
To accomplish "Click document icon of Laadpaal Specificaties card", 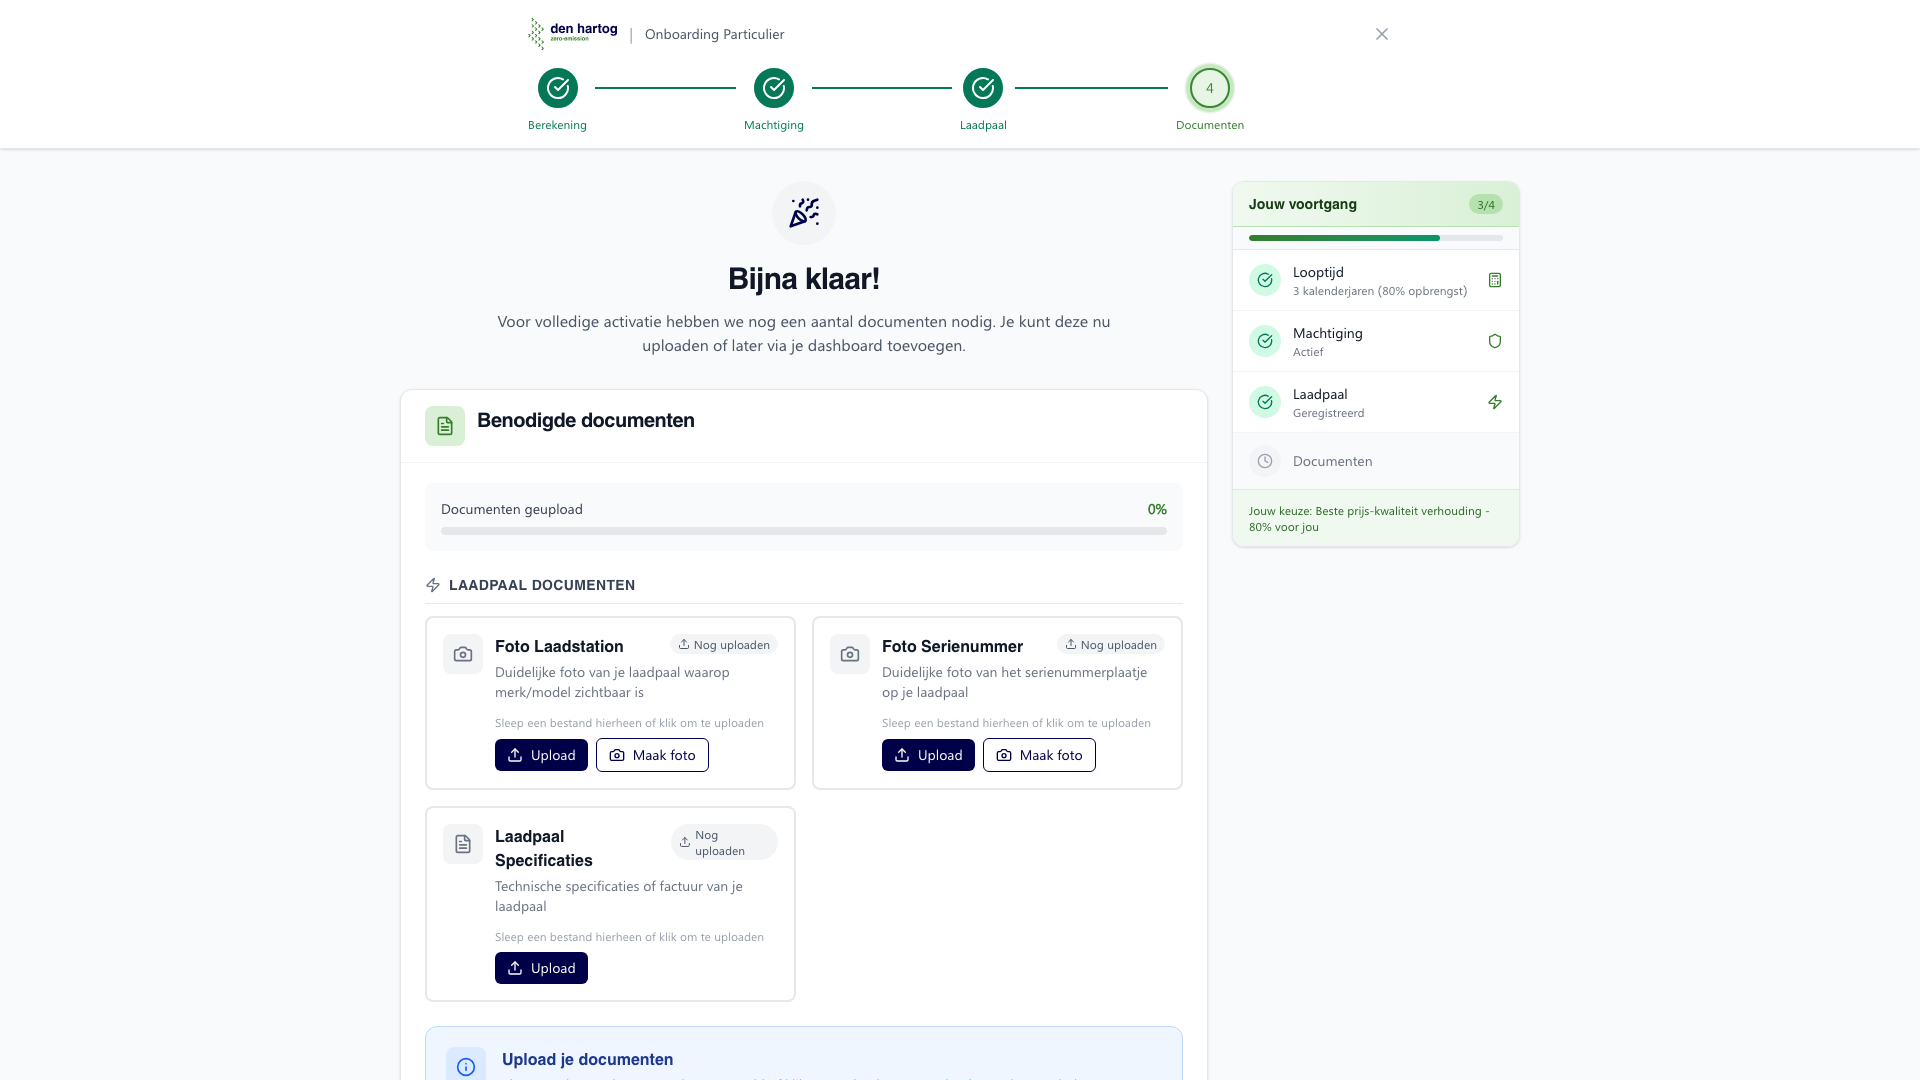I will [x=463, y=844].
